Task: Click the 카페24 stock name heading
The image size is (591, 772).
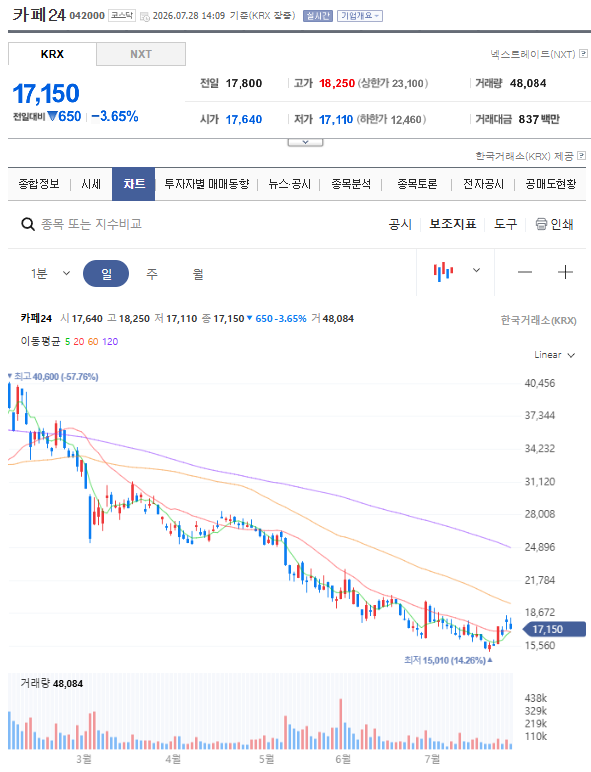Action: click(39, 15)
